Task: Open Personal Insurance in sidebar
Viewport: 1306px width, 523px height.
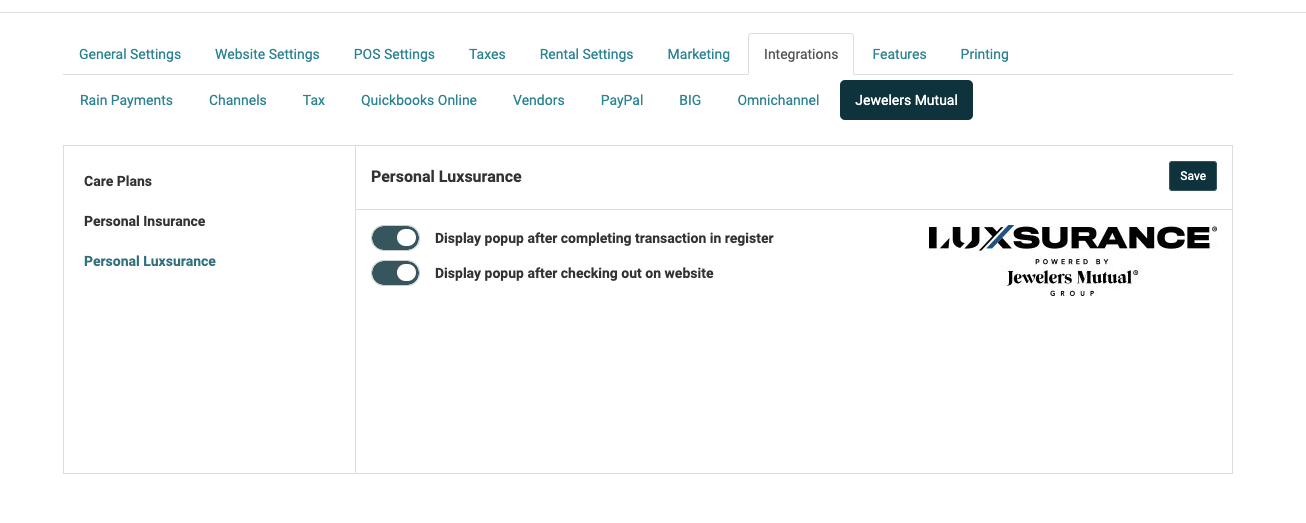Action: click(145, 221)
